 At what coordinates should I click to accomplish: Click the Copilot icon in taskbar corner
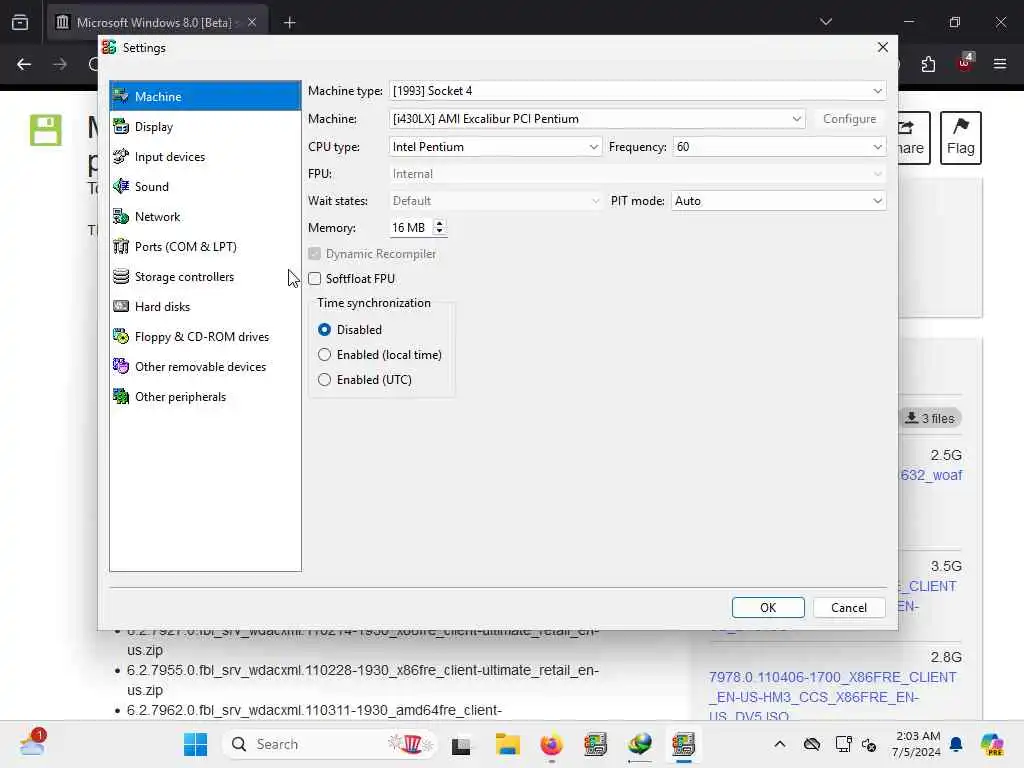pos(992,744)
